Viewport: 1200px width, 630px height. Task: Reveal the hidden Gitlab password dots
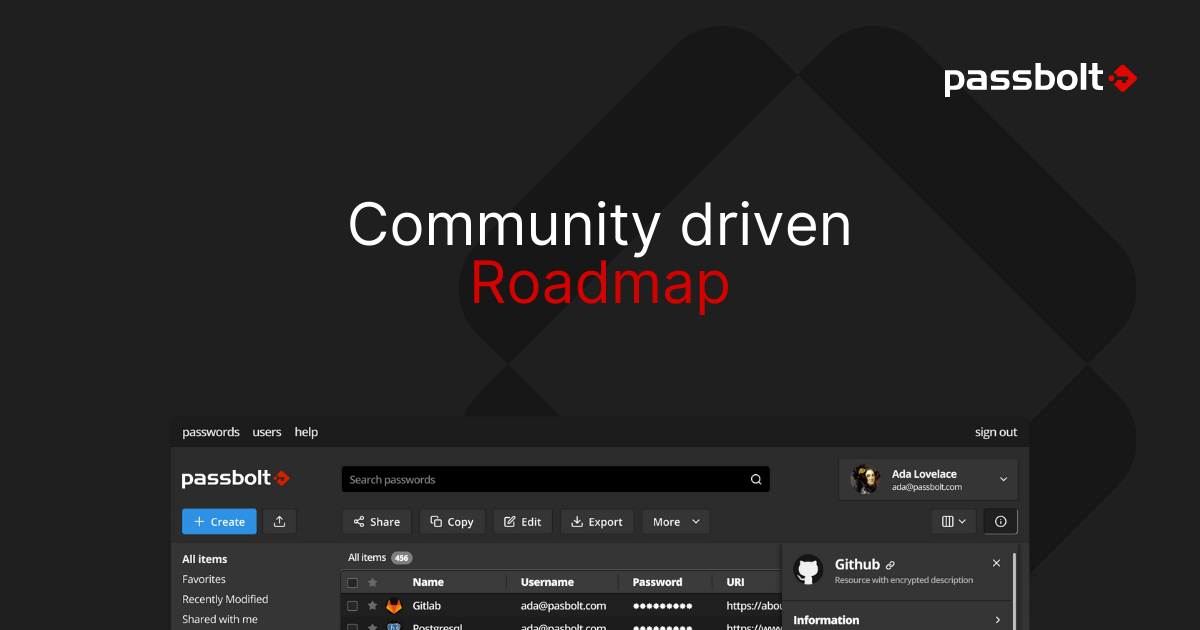662,606
